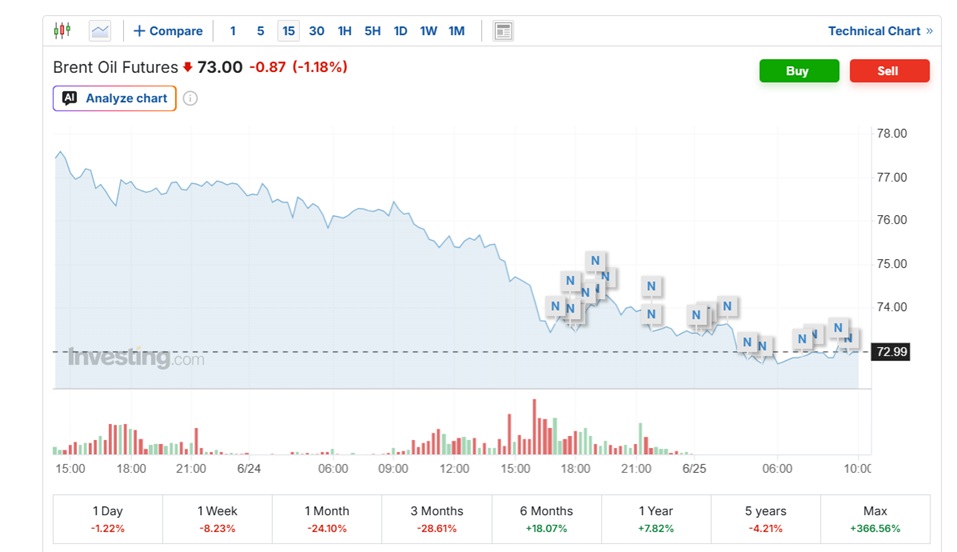The height and width of the screenshot is (552, 957).
Task: Select the 5 years performance range
Action: tap(765, 519)
